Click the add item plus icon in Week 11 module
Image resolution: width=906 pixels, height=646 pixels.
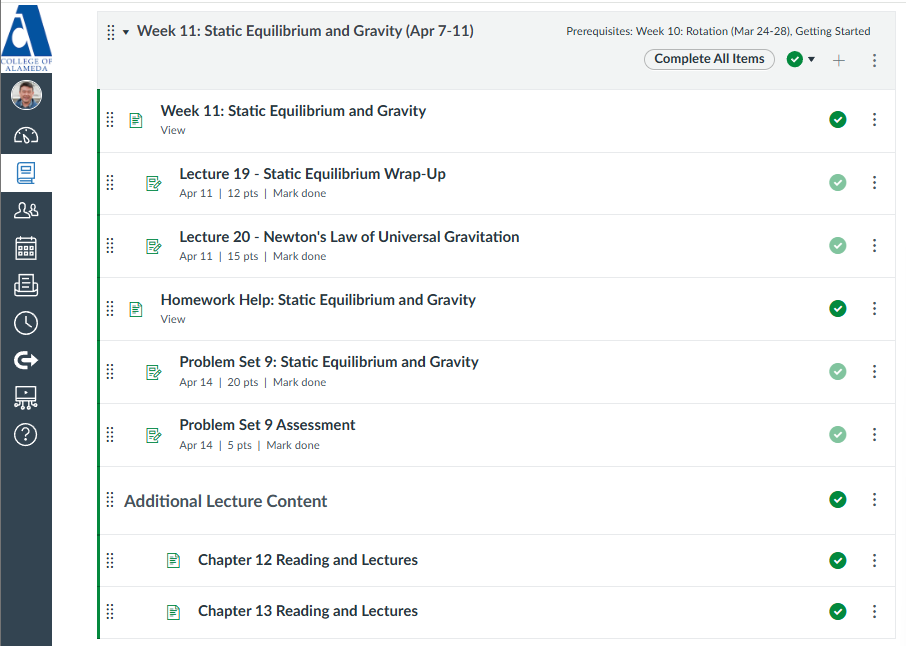click(x=838, y=60)
